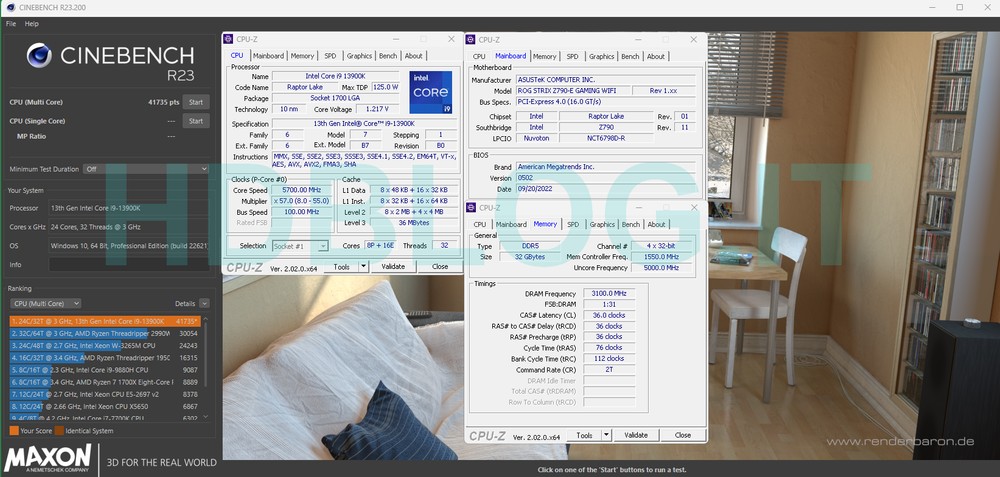This screenshot has height=477, width=1000.
Task: Click the orange Your Score legend swatch
Action: point(14,431)
